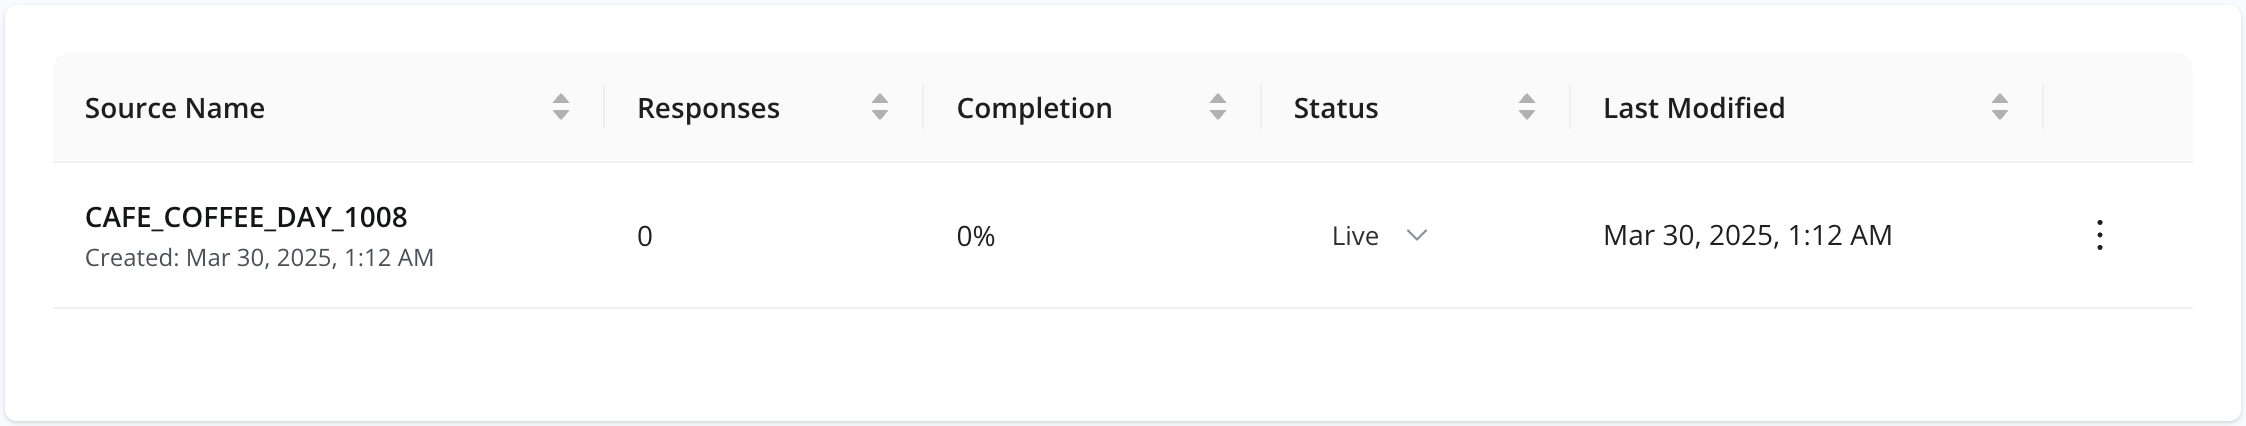This screenshot has width=2246, height=426.
Task: Click the ascending up arrow beside Source Name
Action: coord(561,98)
